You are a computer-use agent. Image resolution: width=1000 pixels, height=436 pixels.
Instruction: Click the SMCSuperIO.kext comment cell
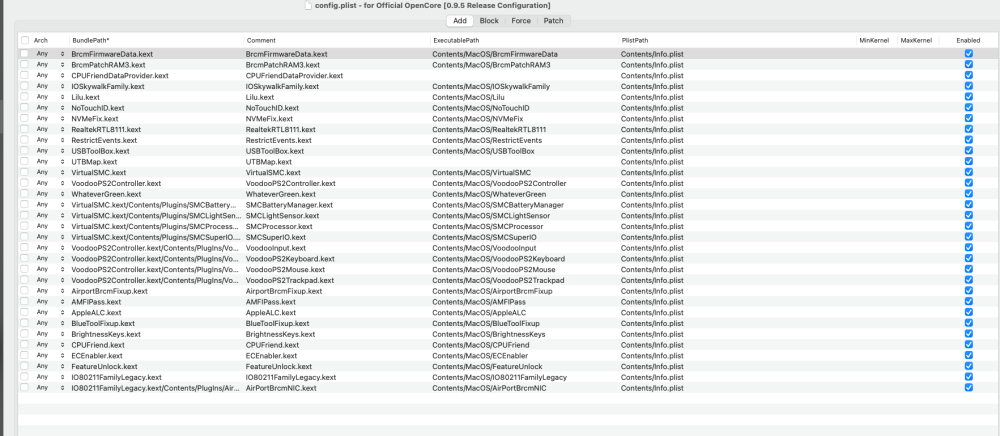coord(276,237)
